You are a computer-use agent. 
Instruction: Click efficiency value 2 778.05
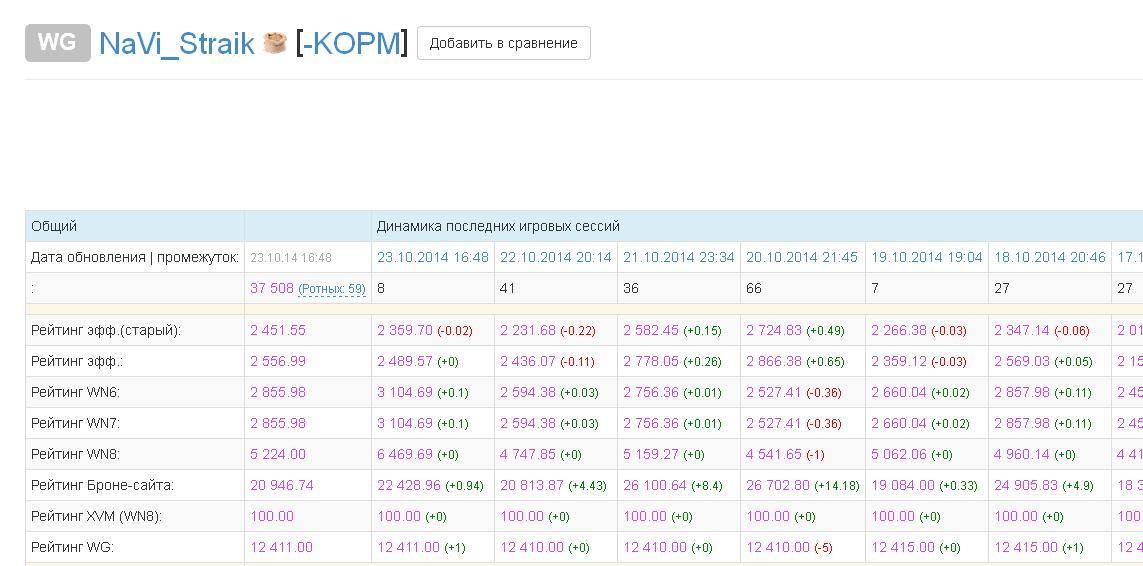(652, 361)
